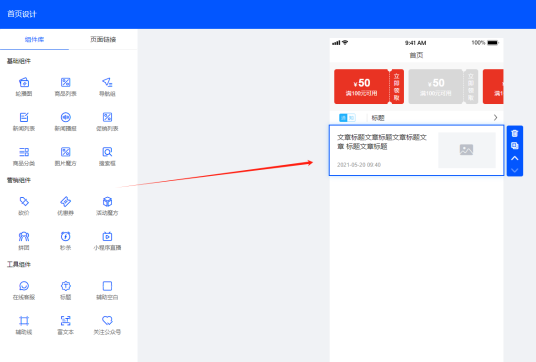536x362 pixels.
Task: Select the 轮播图 carousel component icon
Action: (x=24, y=82)
